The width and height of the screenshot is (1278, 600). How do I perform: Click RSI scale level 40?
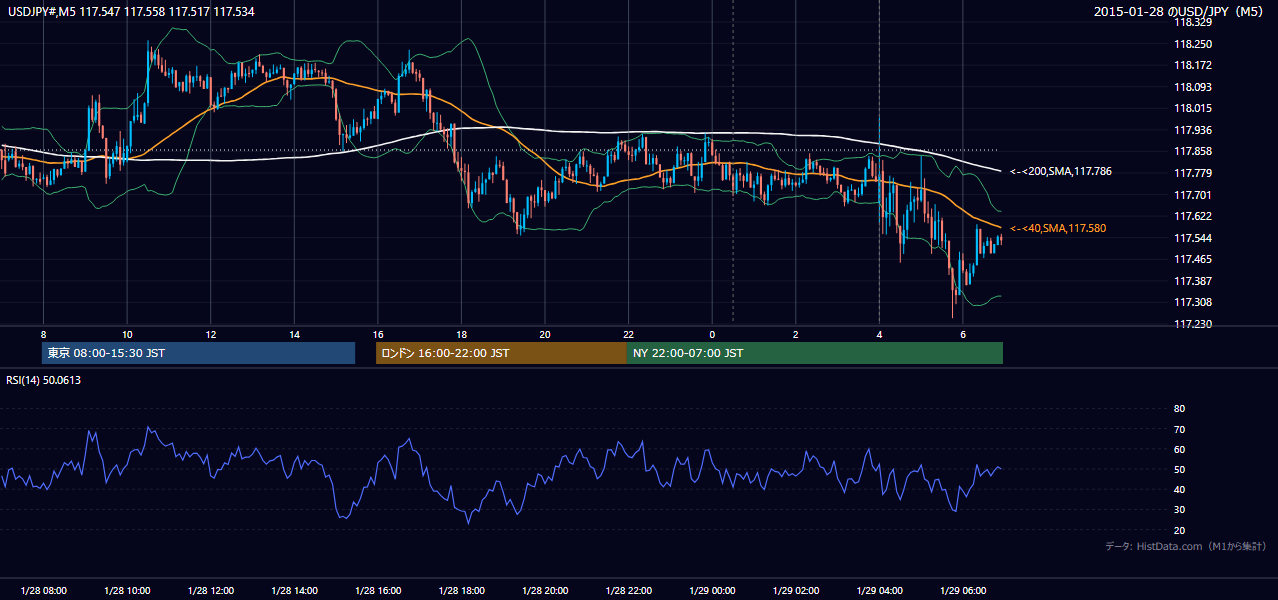point(1179,489)
